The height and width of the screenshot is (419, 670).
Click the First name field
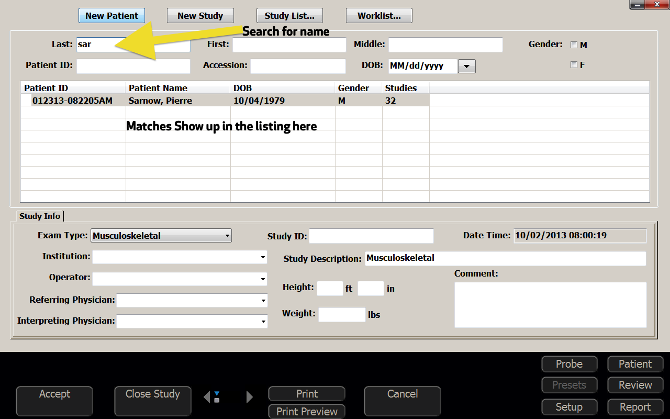(x=289, y=44)
